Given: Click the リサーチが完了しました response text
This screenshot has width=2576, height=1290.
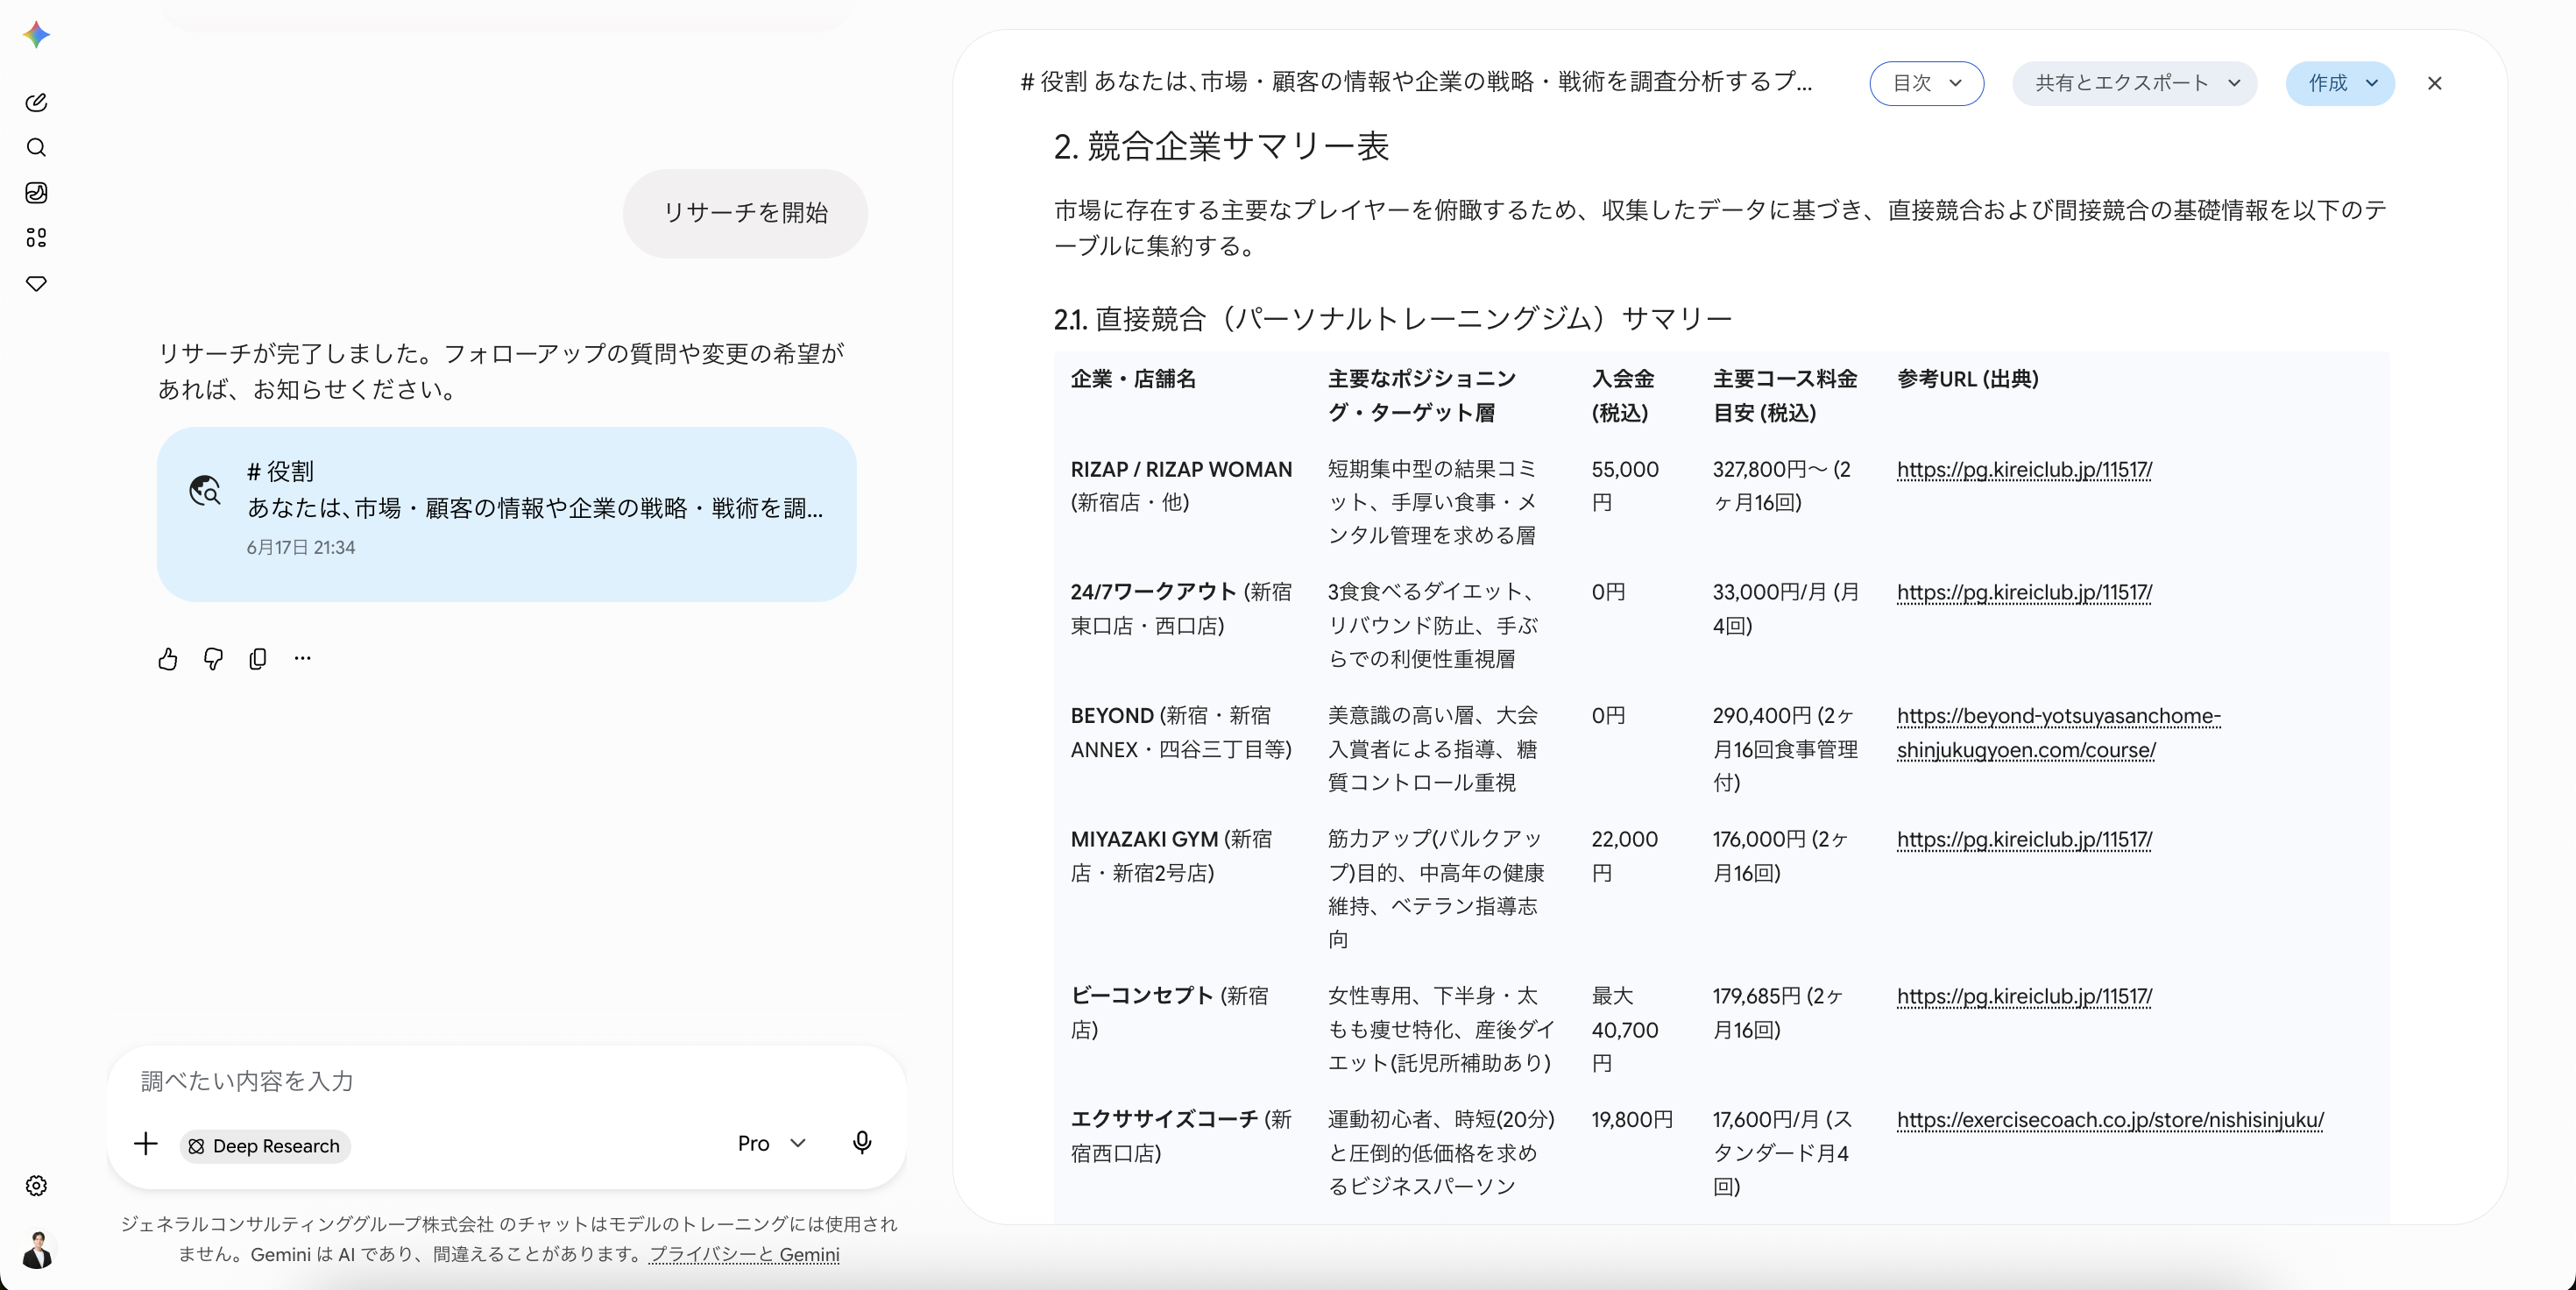Looking at the screenshot, I should [x=501, y=371].
